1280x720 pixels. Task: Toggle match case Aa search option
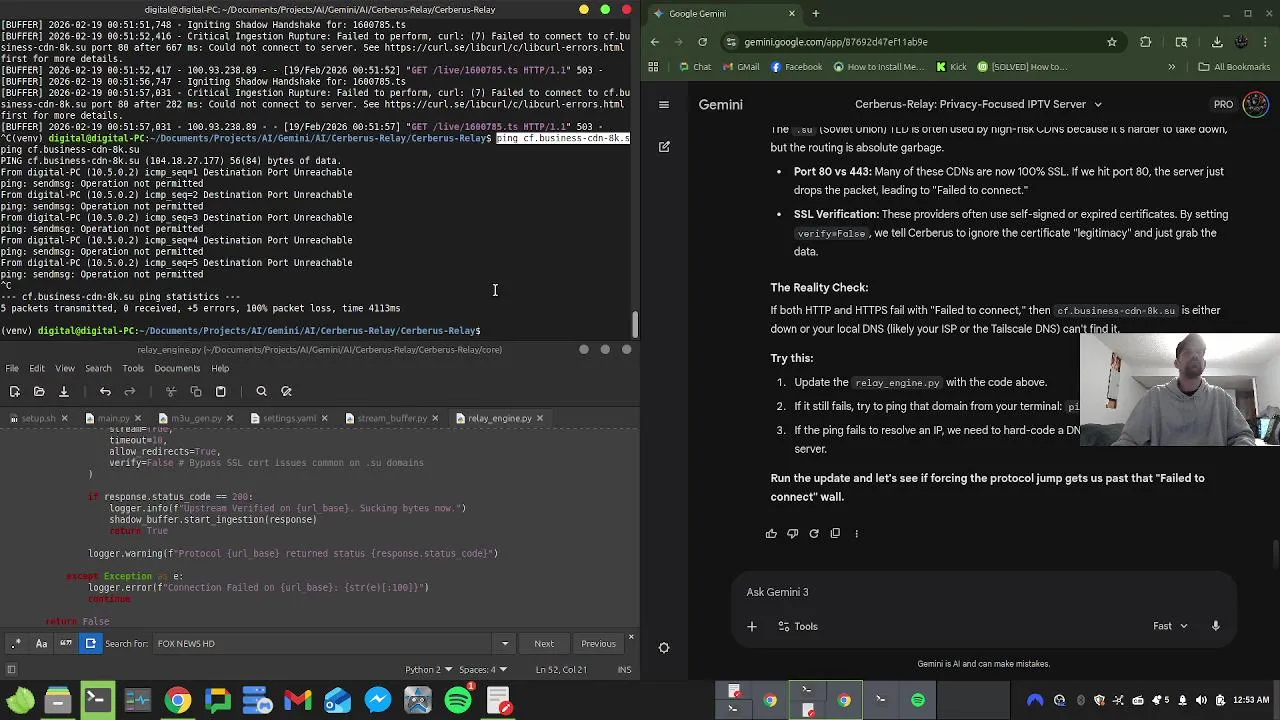click(x=41, y=643)
